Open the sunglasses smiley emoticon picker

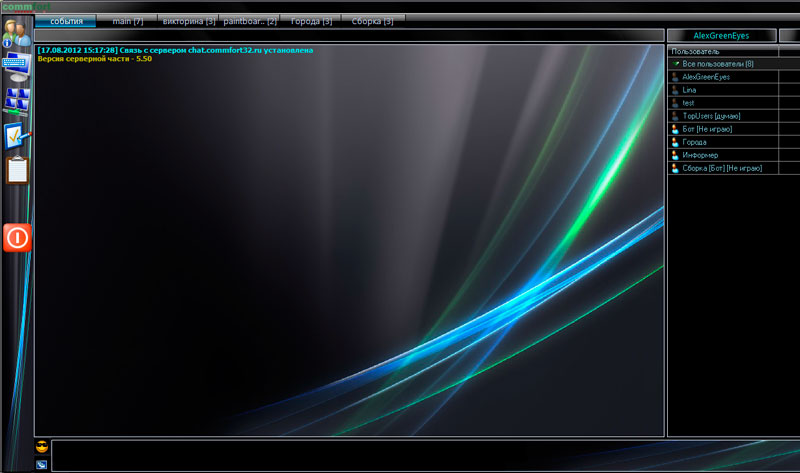(42, 446)
